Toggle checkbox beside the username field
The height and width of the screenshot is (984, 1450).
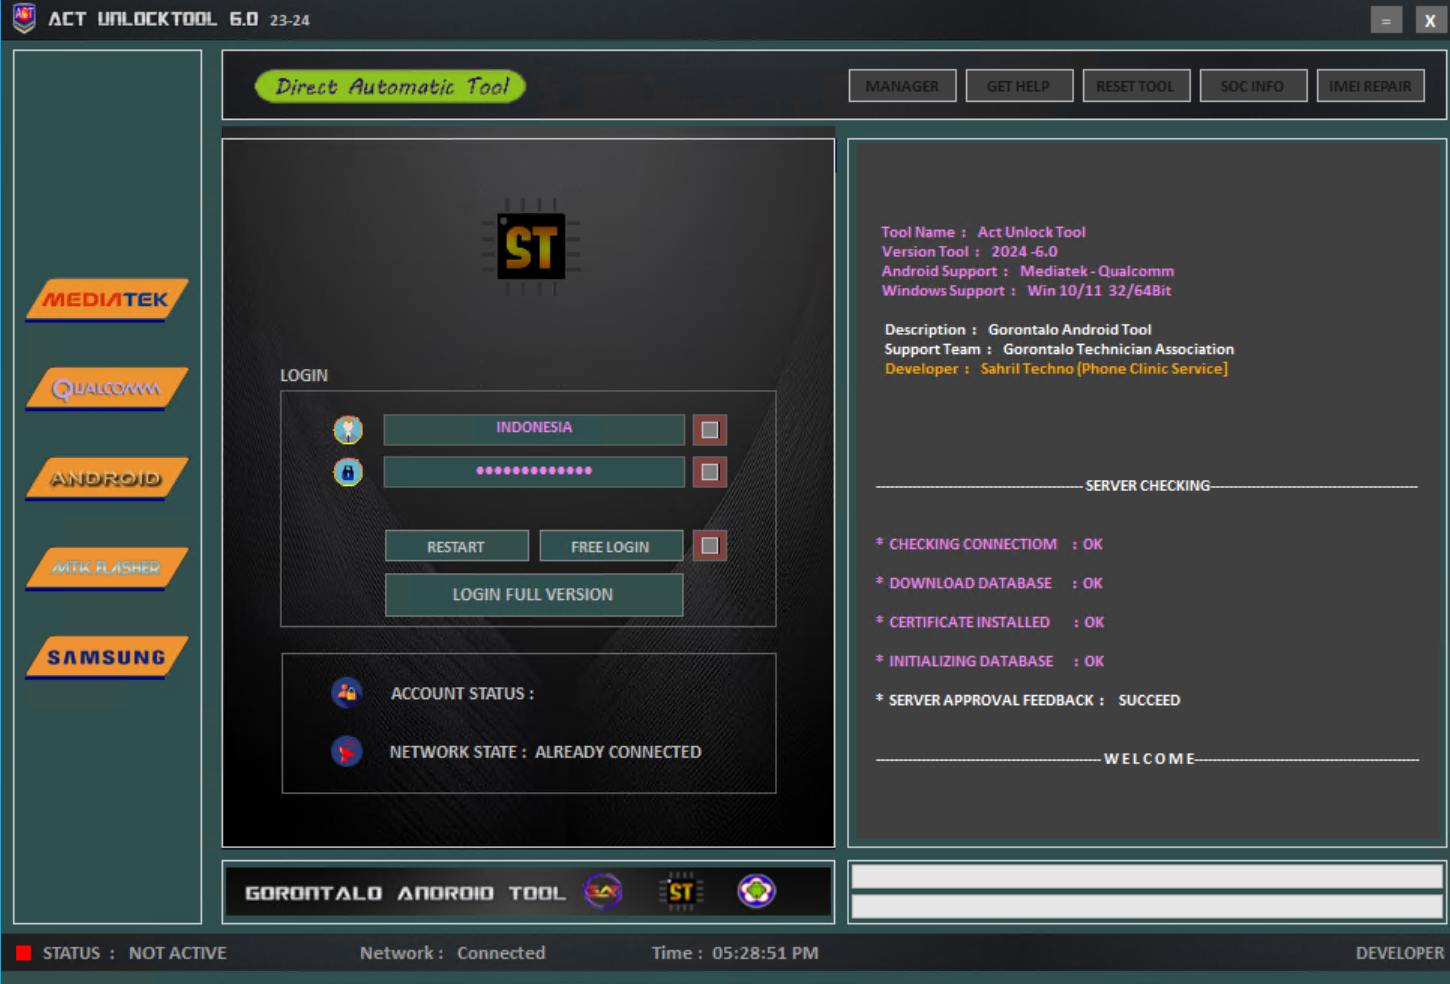[710, 430]
